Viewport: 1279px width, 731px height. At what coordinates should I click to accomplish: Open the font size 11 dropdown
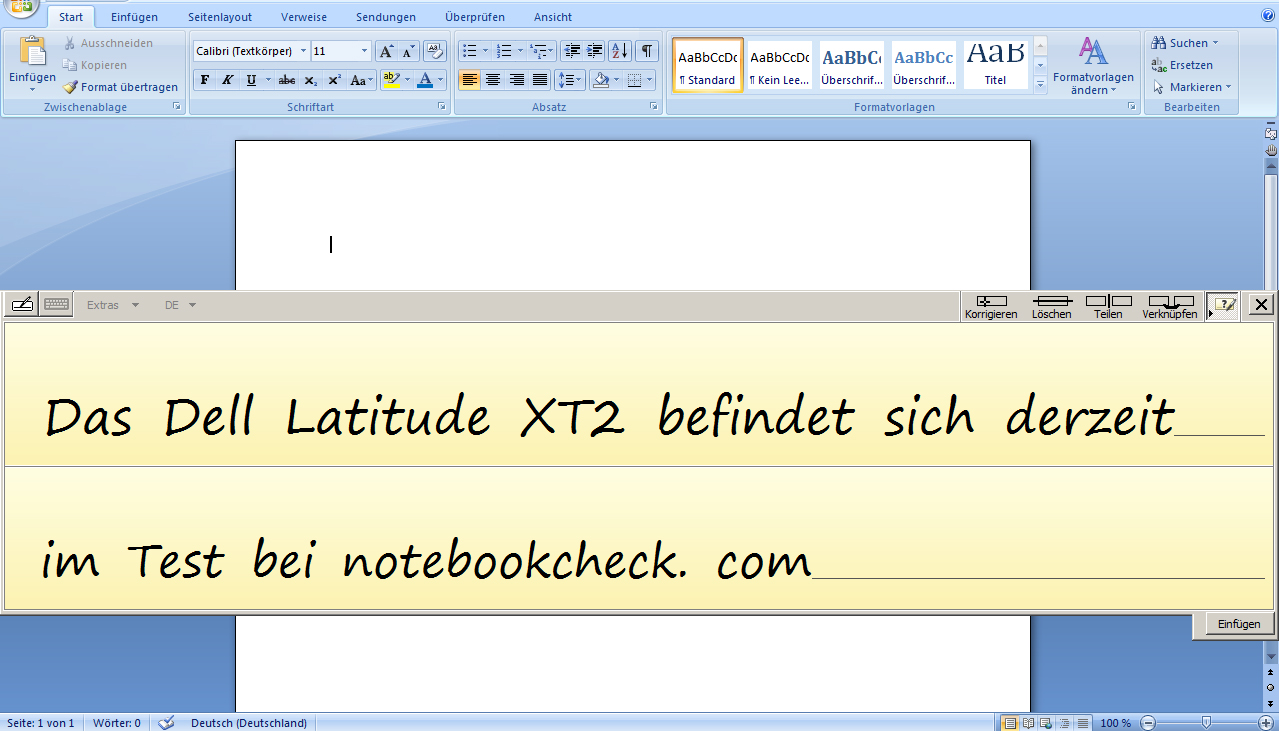click(364, 51)
